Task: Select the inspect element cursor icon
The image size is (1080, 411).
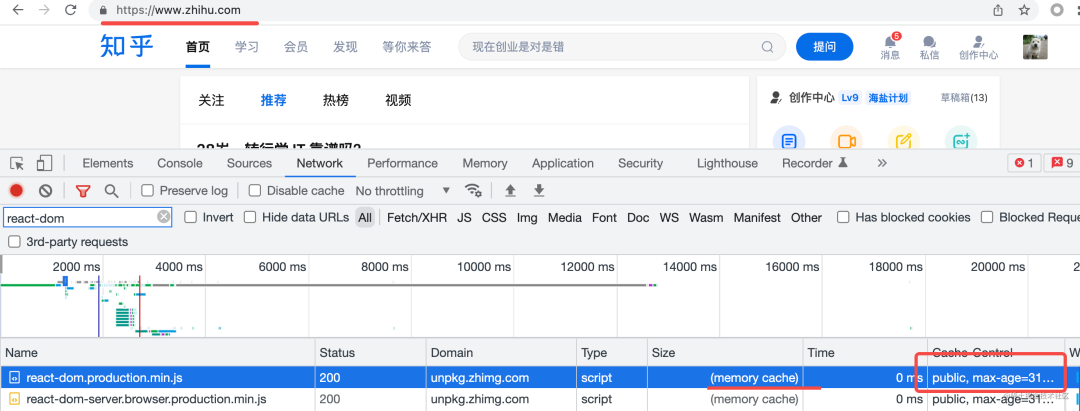Action: click(17, 163)
